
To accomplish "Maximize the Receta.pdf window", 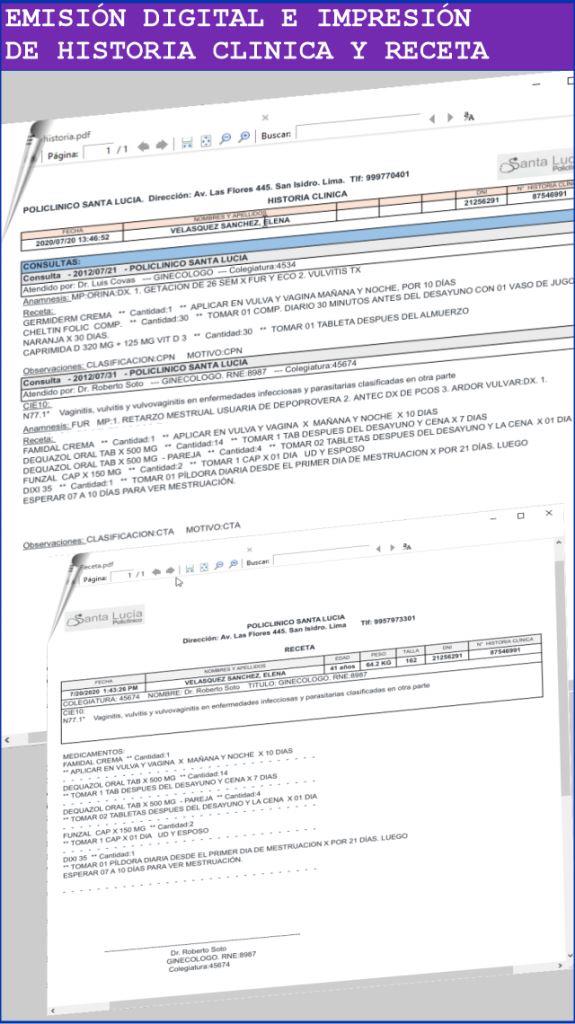I will [x=521, y=515].
